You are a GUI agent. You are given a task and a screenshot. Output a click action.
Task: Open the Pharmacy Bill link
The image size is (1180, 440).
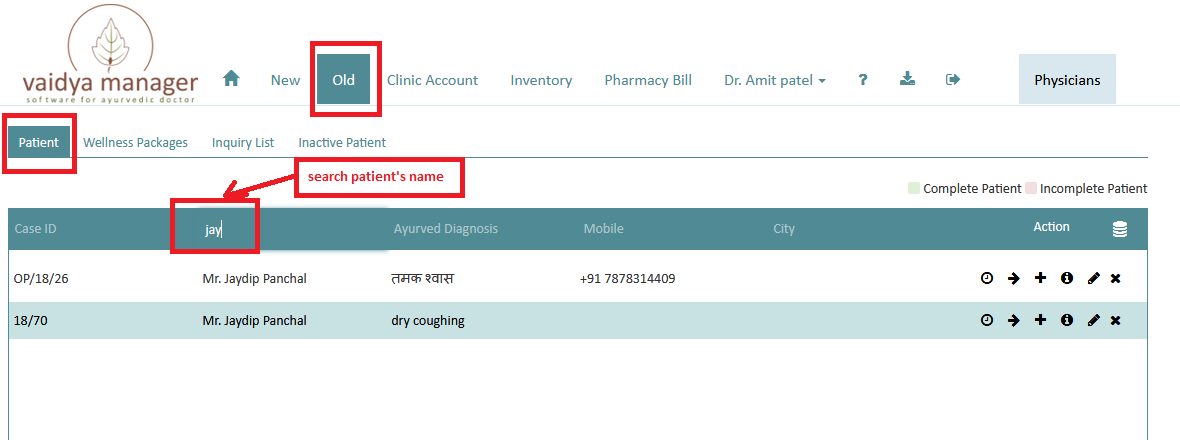[x=648, y=80]
